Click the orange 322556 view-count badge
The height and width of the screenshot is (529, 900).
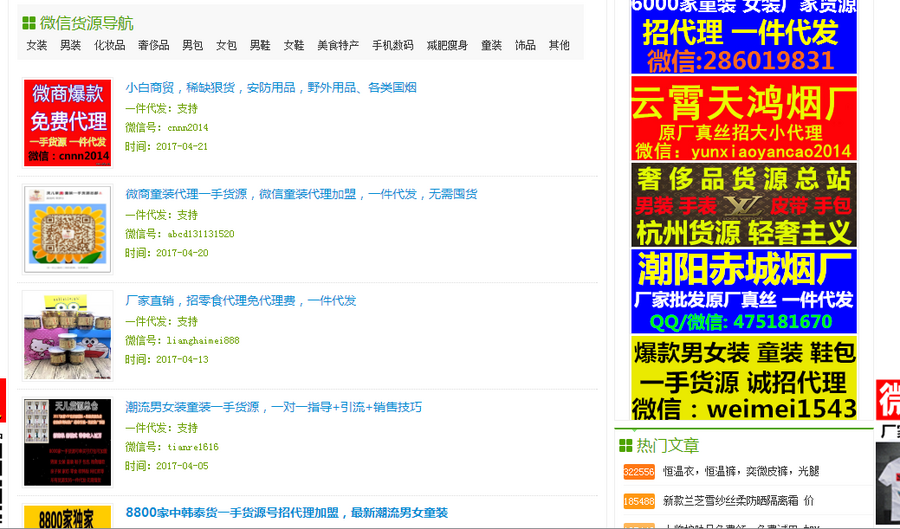point(639,472)
